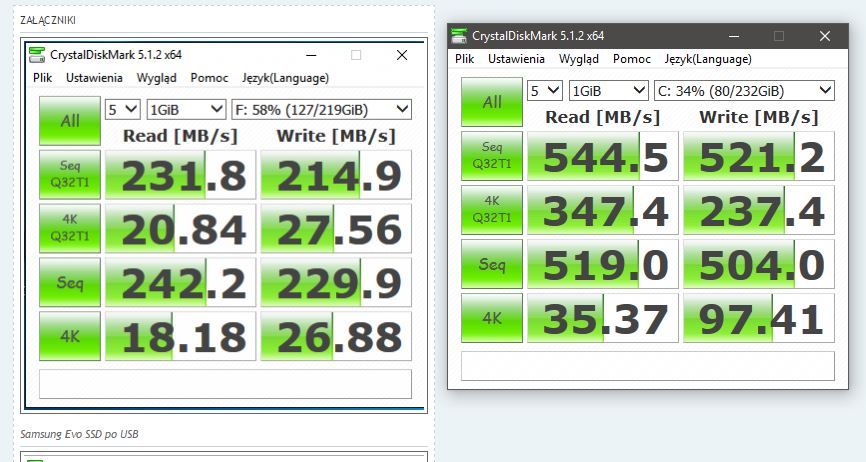Screen dimensions: 866x462
Task: Open the drive selector showing F: 58%
Action: (x=320, y=109)
